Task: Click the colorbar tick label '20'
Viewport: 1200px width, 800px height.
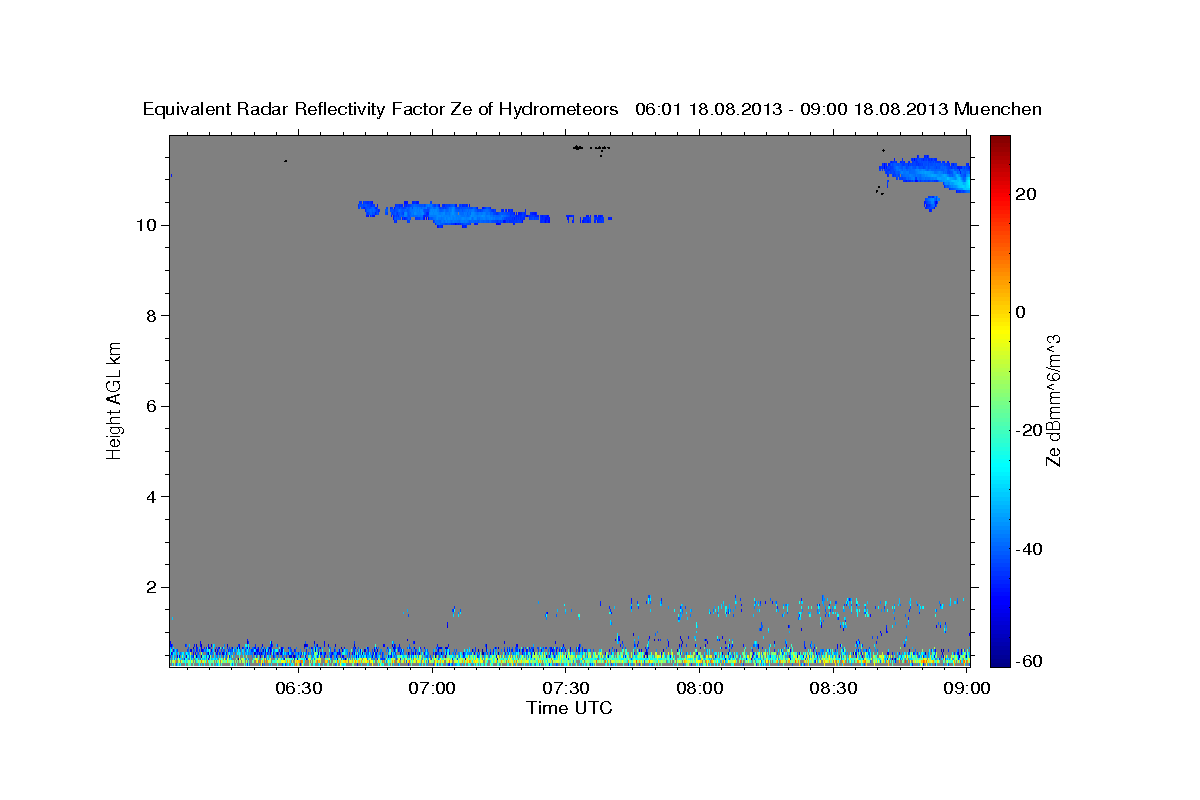Action: click(1025, 194)
